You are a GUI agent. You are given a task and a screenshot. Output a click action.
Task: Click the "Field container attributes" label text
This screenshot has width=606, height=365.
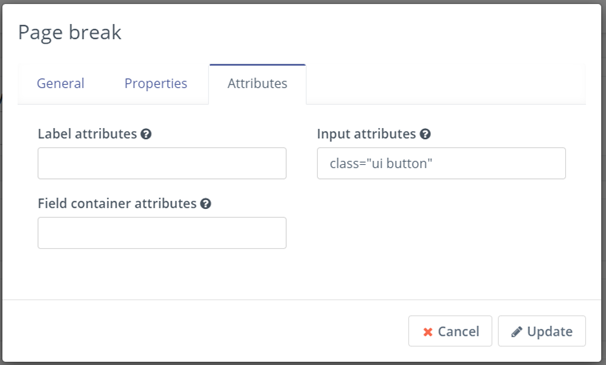coord(117,203)
